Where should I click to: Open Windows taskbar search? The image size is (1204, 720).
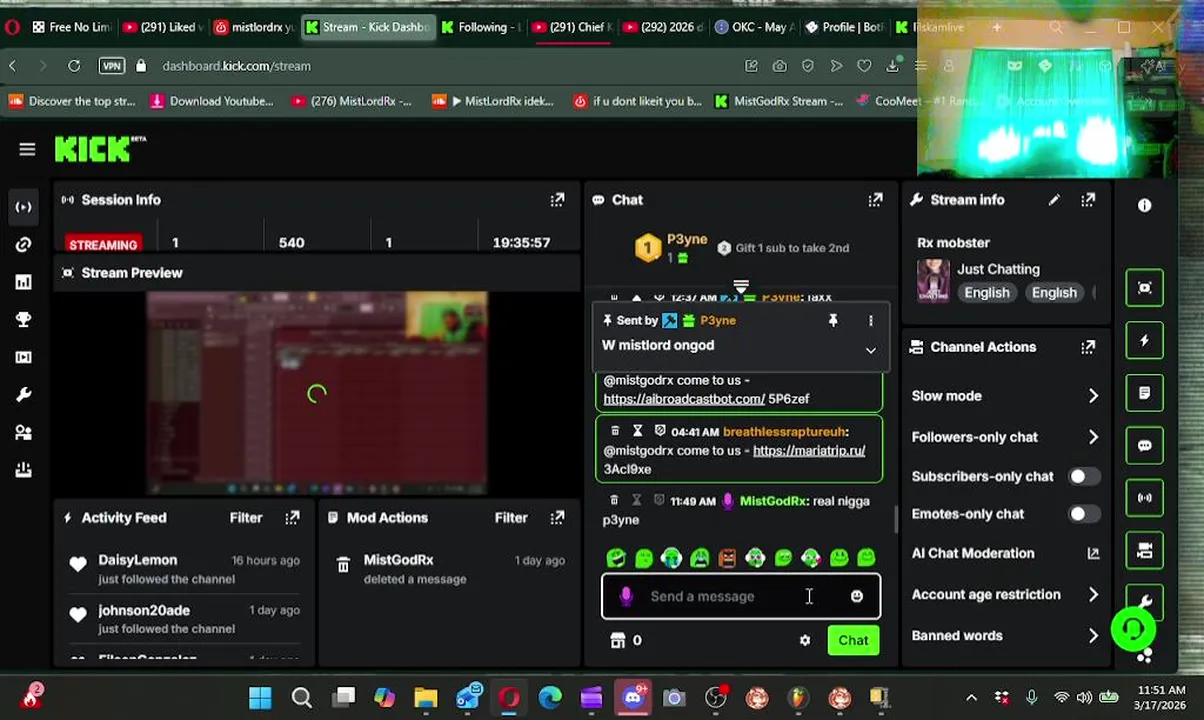pyautogui.click(x=301, y=697)
